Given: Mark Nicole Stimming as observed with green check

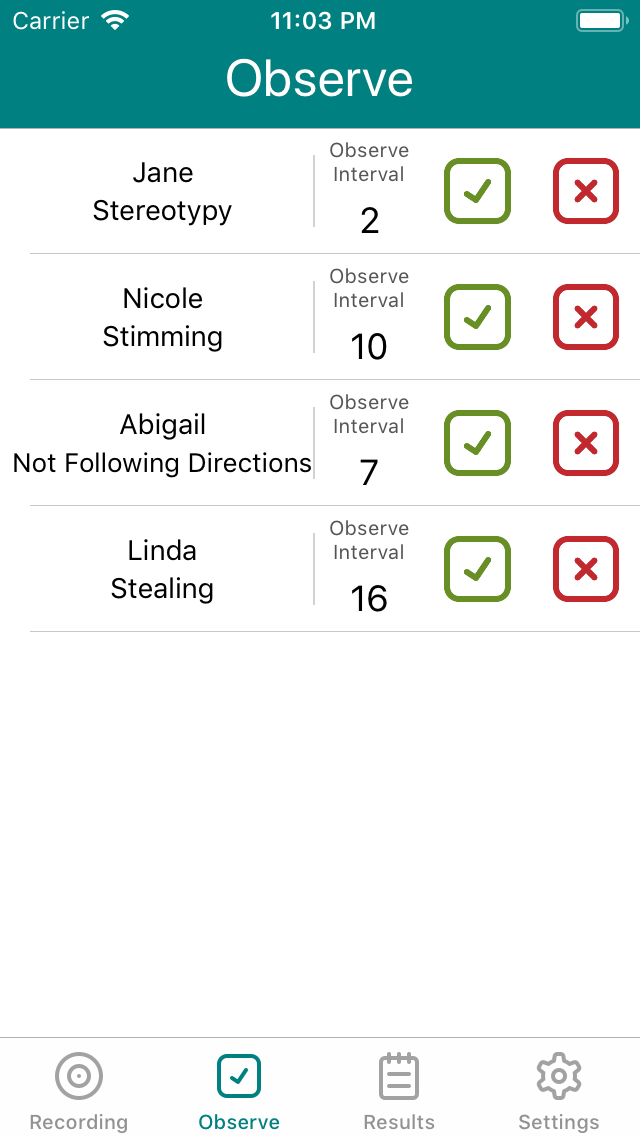Looking at the screenshot, I should [477, 317].
